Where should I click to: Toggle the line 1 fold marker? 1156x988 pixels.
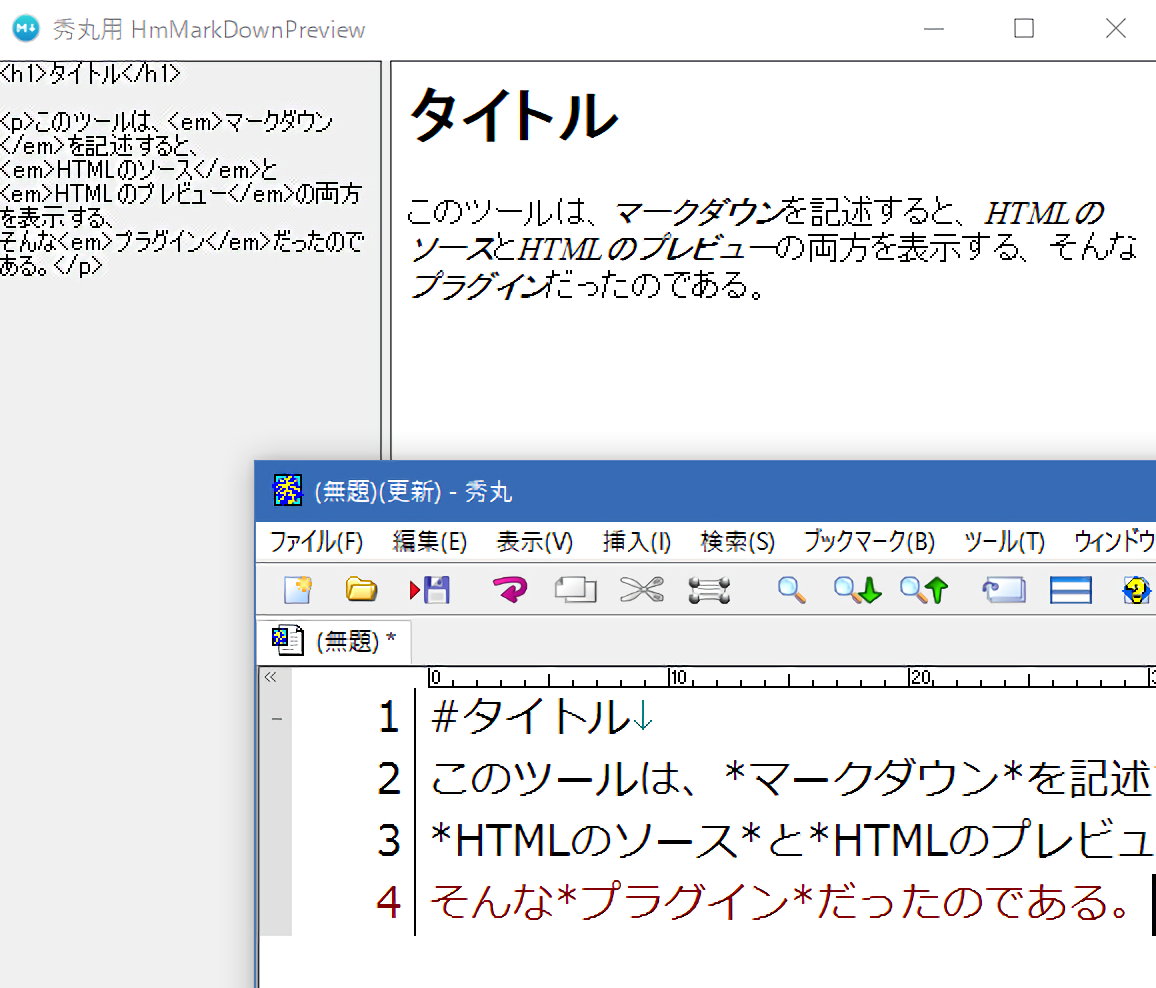277,718
